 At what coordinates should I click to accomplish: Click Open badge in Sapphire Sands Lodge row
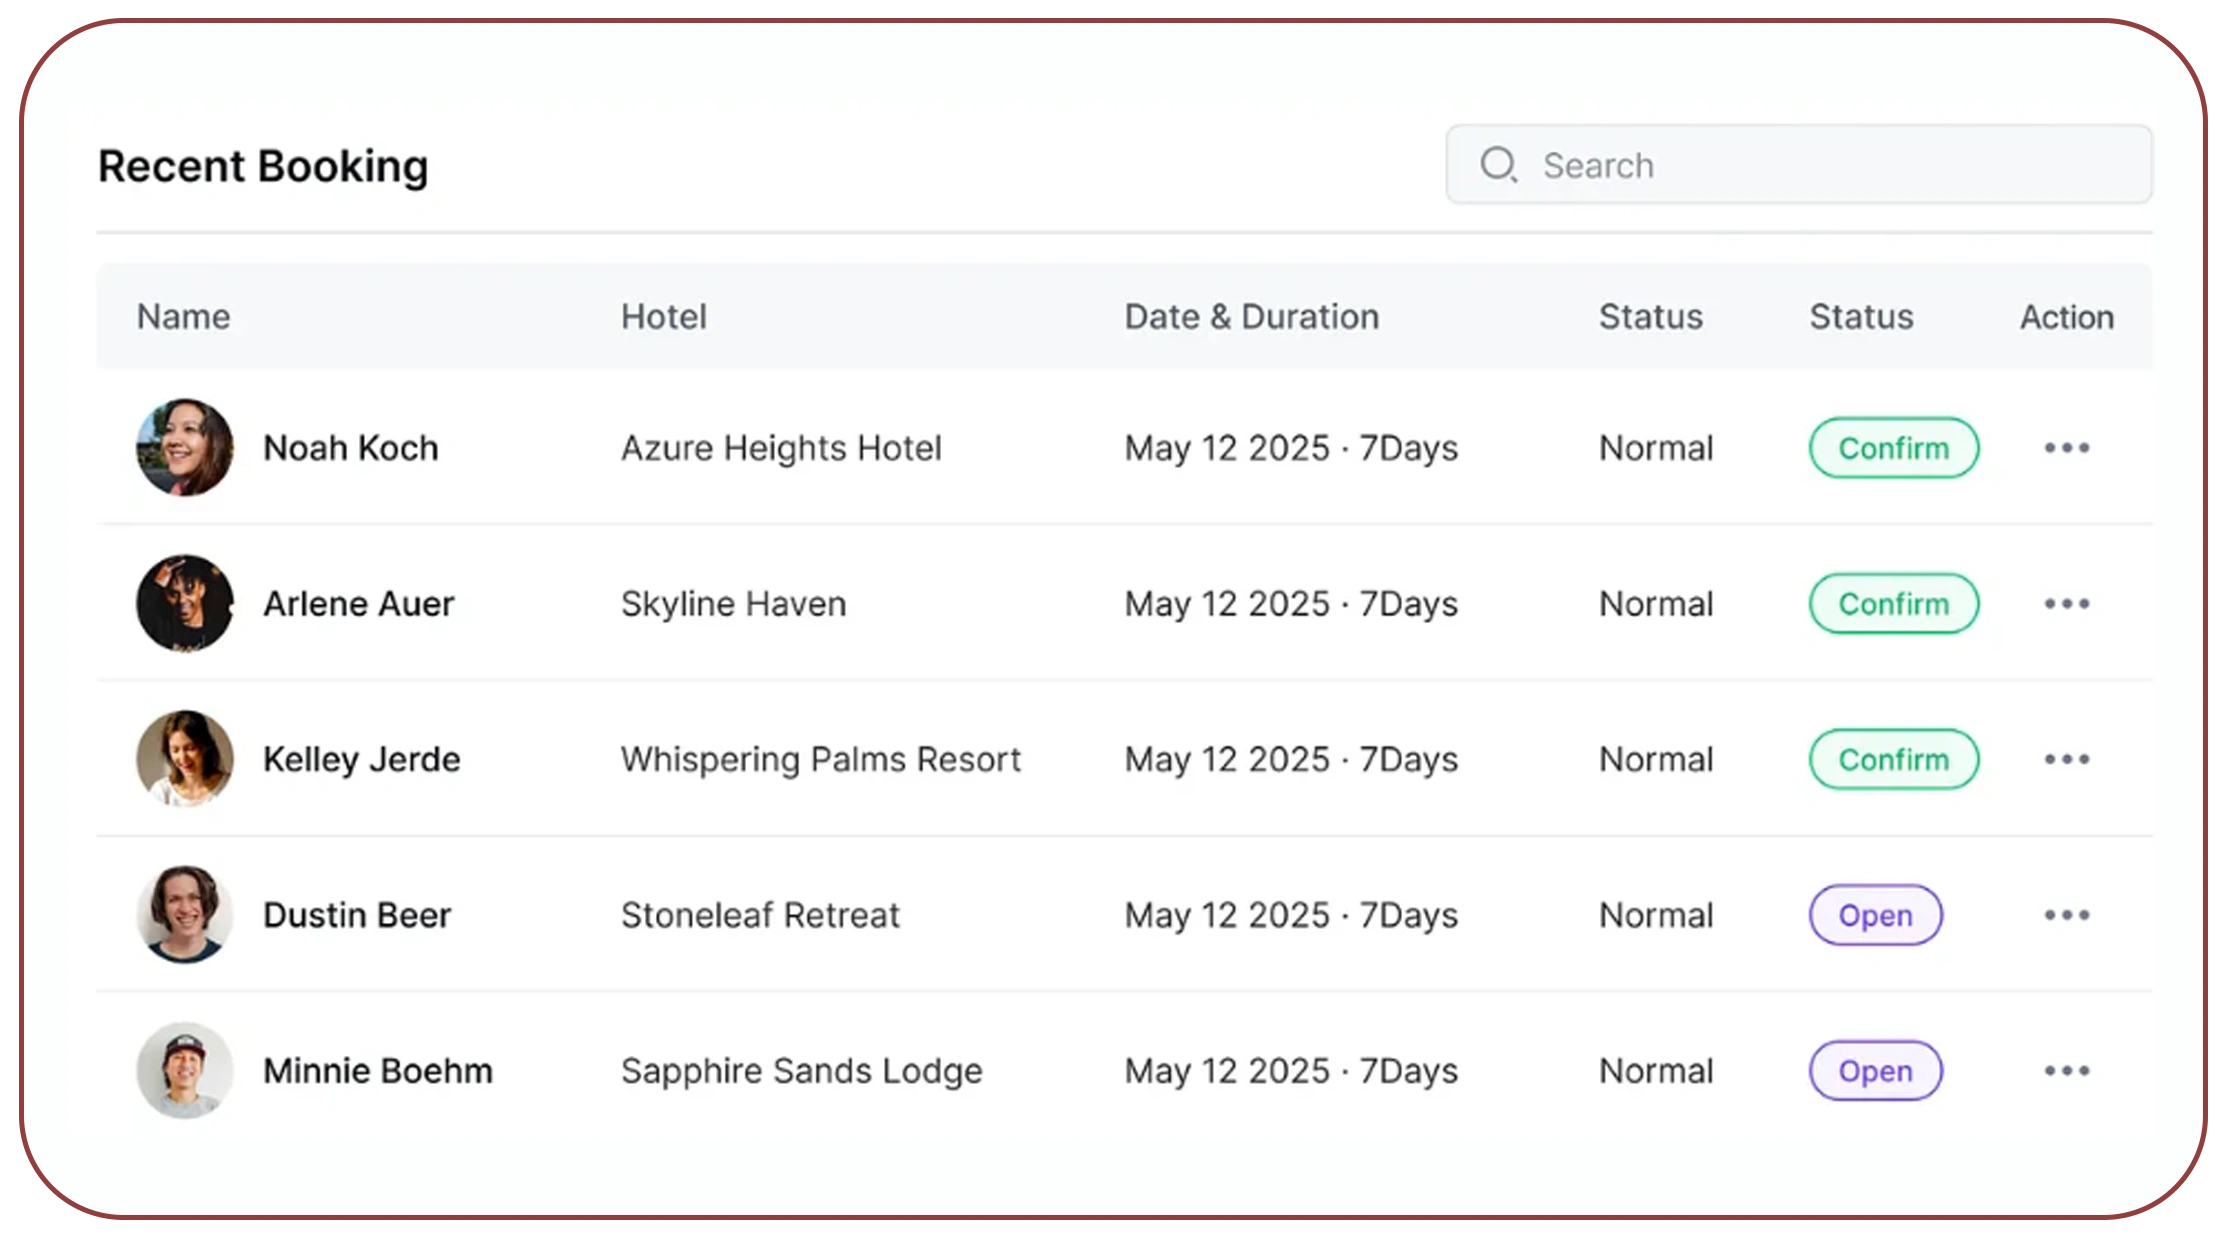click(x=1875, y=1071)
